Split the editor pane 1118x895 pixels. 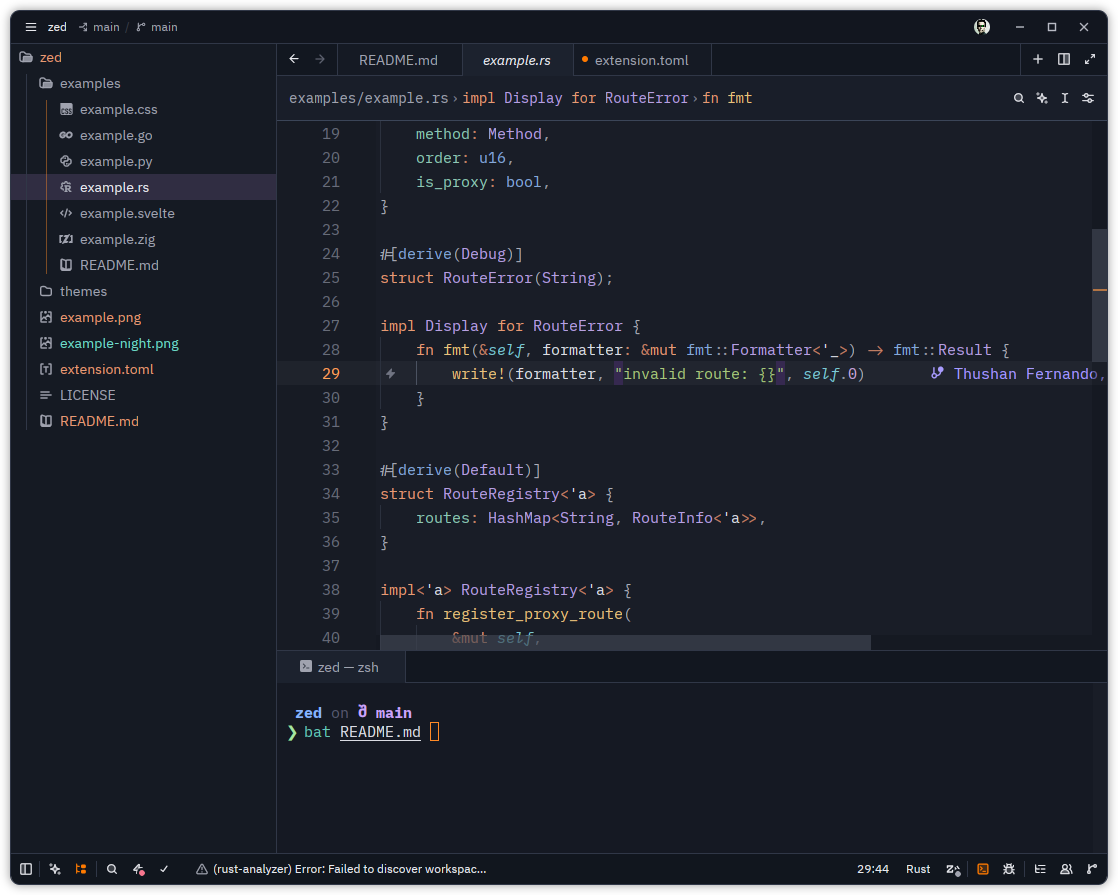(x=1064, y=59)
